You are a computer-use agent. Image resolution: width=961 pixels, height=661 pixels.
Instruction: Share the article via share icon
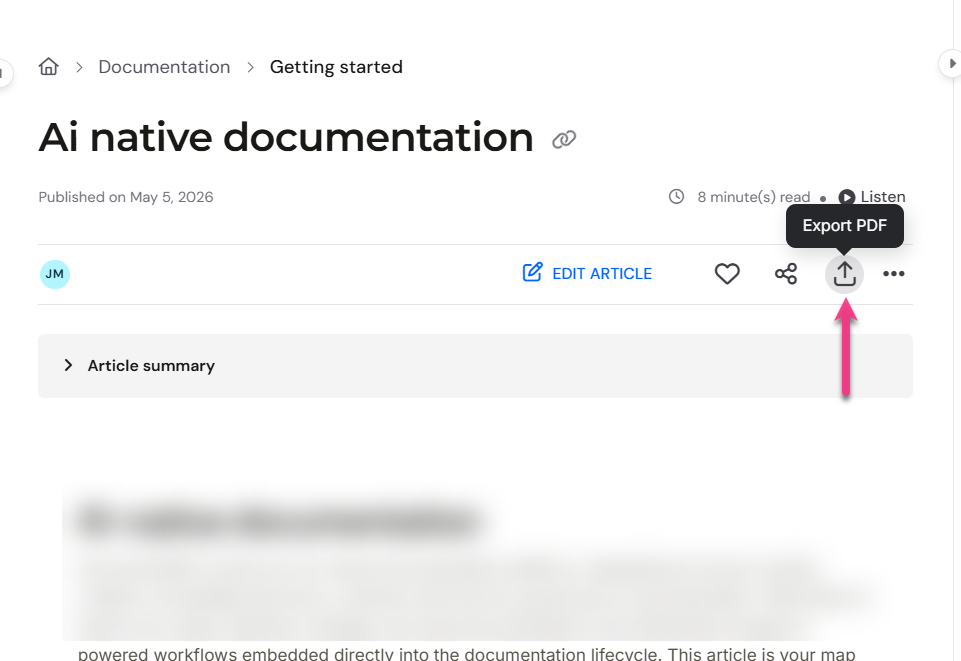(786, 273)
